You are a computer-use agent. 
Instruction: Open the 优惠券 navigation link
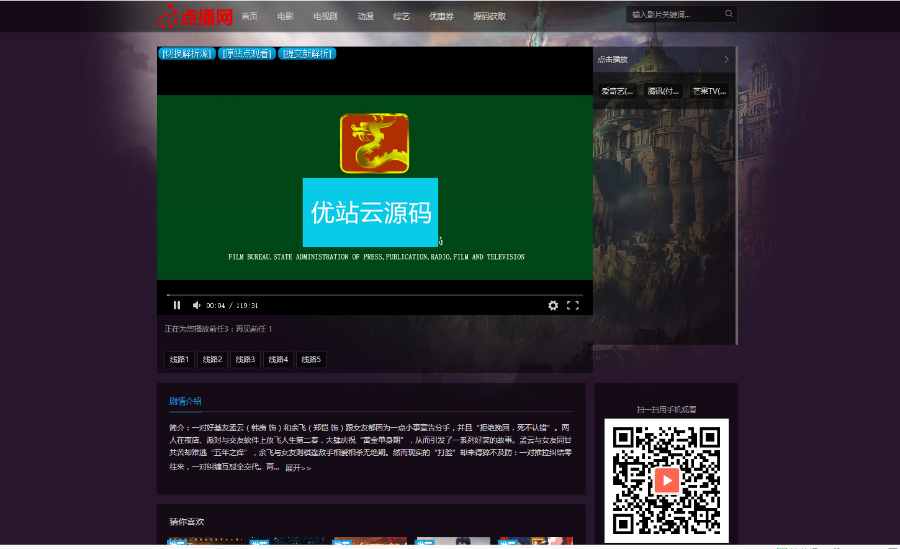(441, 16)
